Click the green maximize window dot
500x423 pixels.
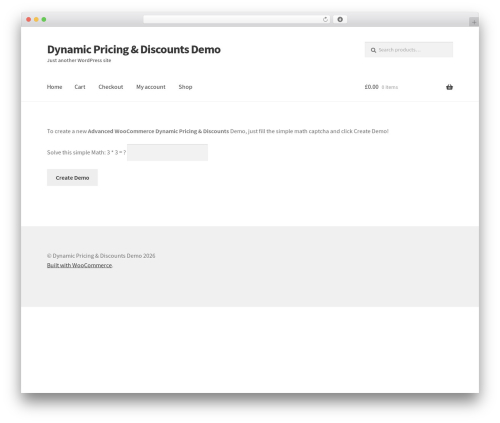44,20
